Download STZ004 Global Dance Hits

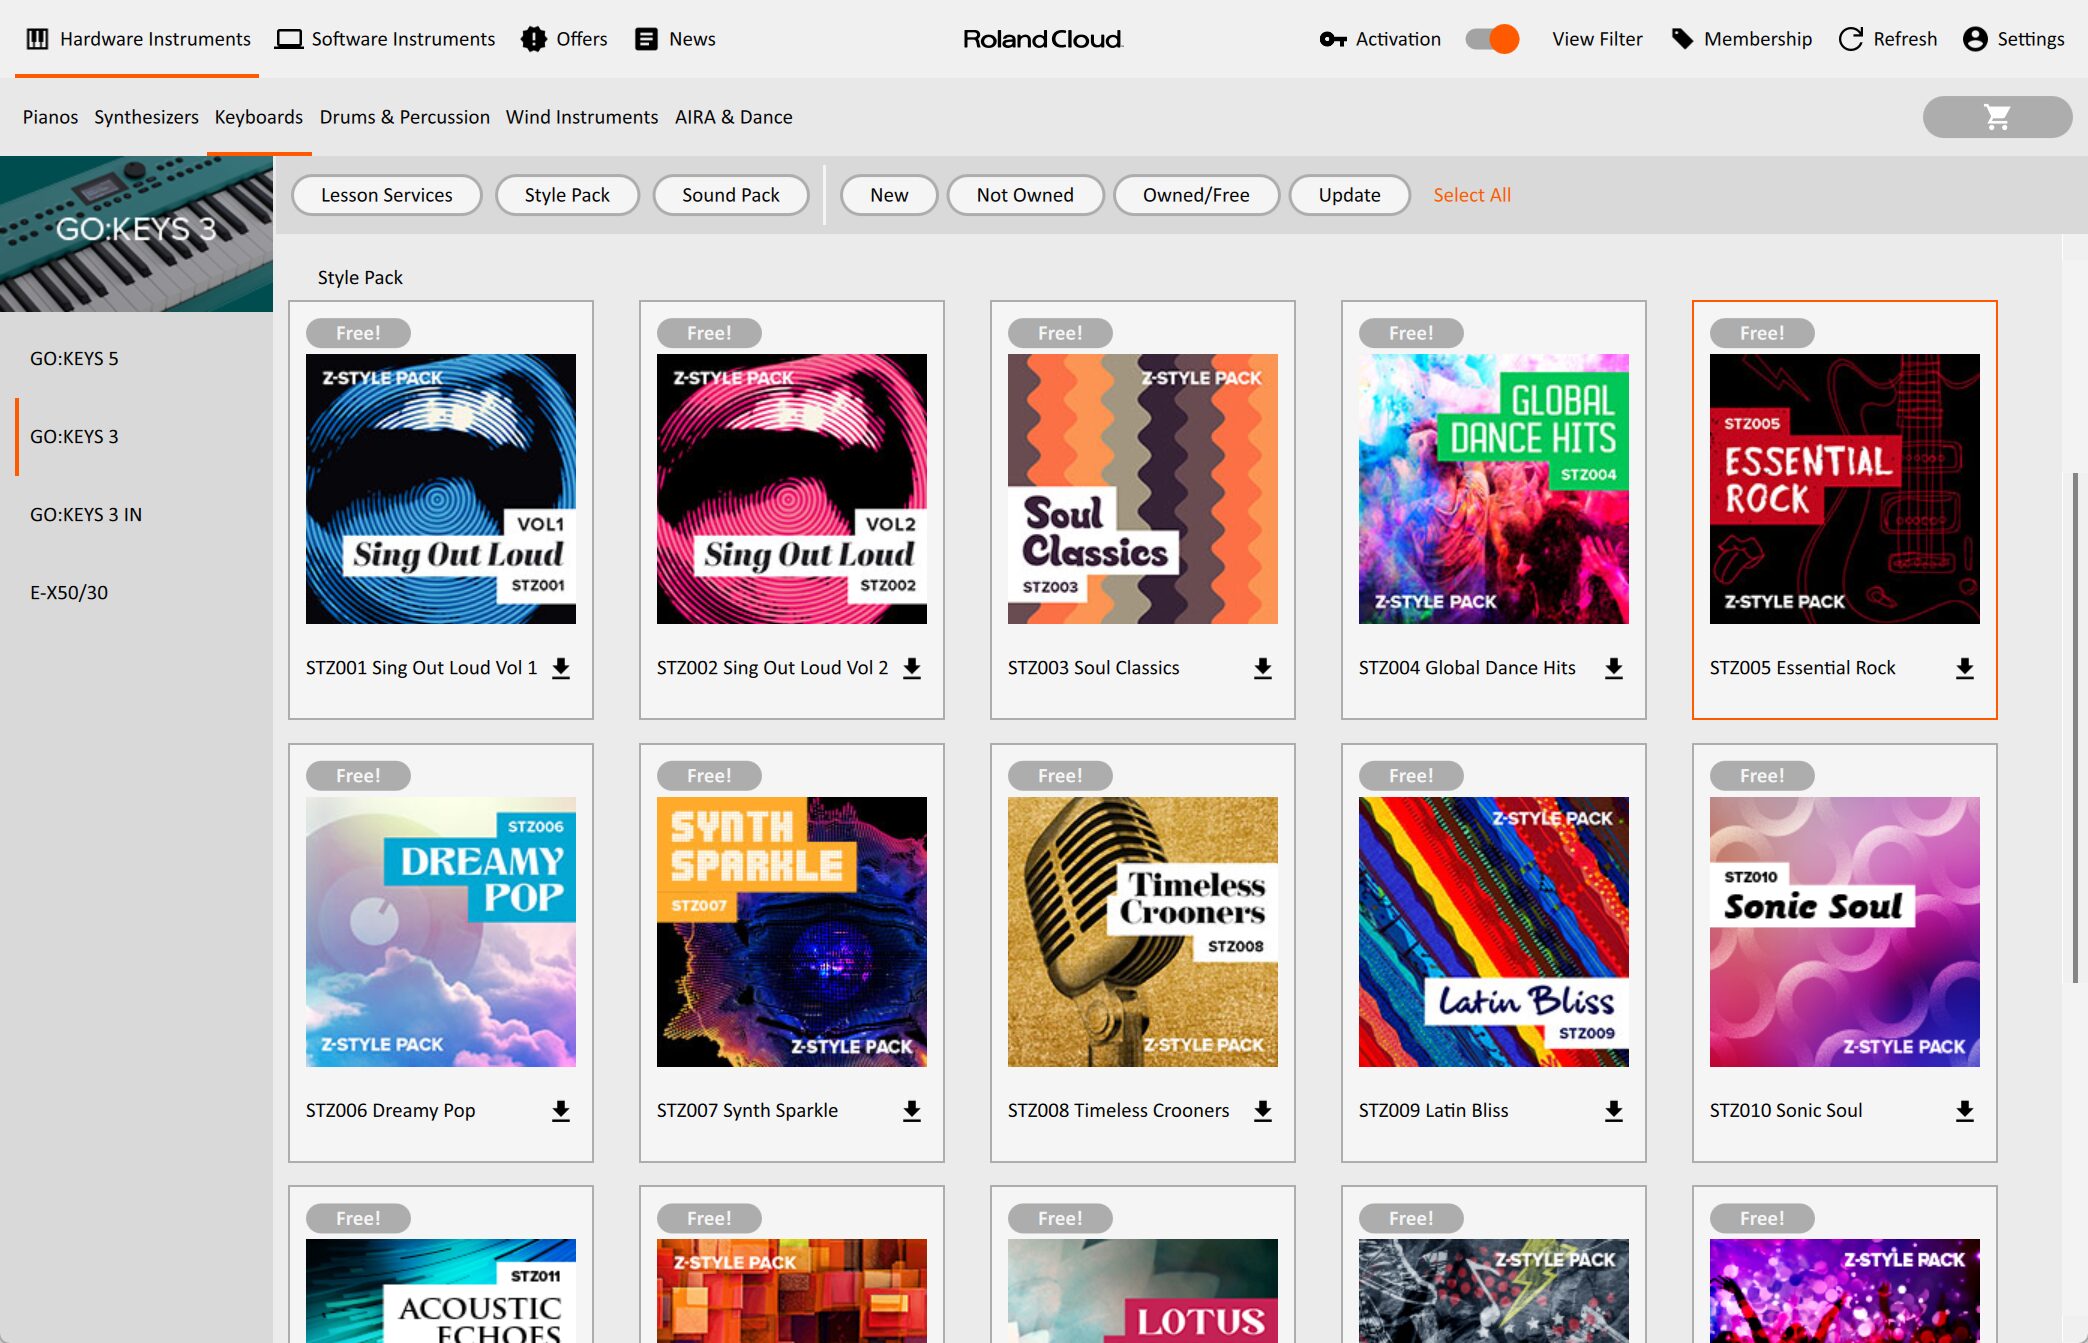point(1614,668)
